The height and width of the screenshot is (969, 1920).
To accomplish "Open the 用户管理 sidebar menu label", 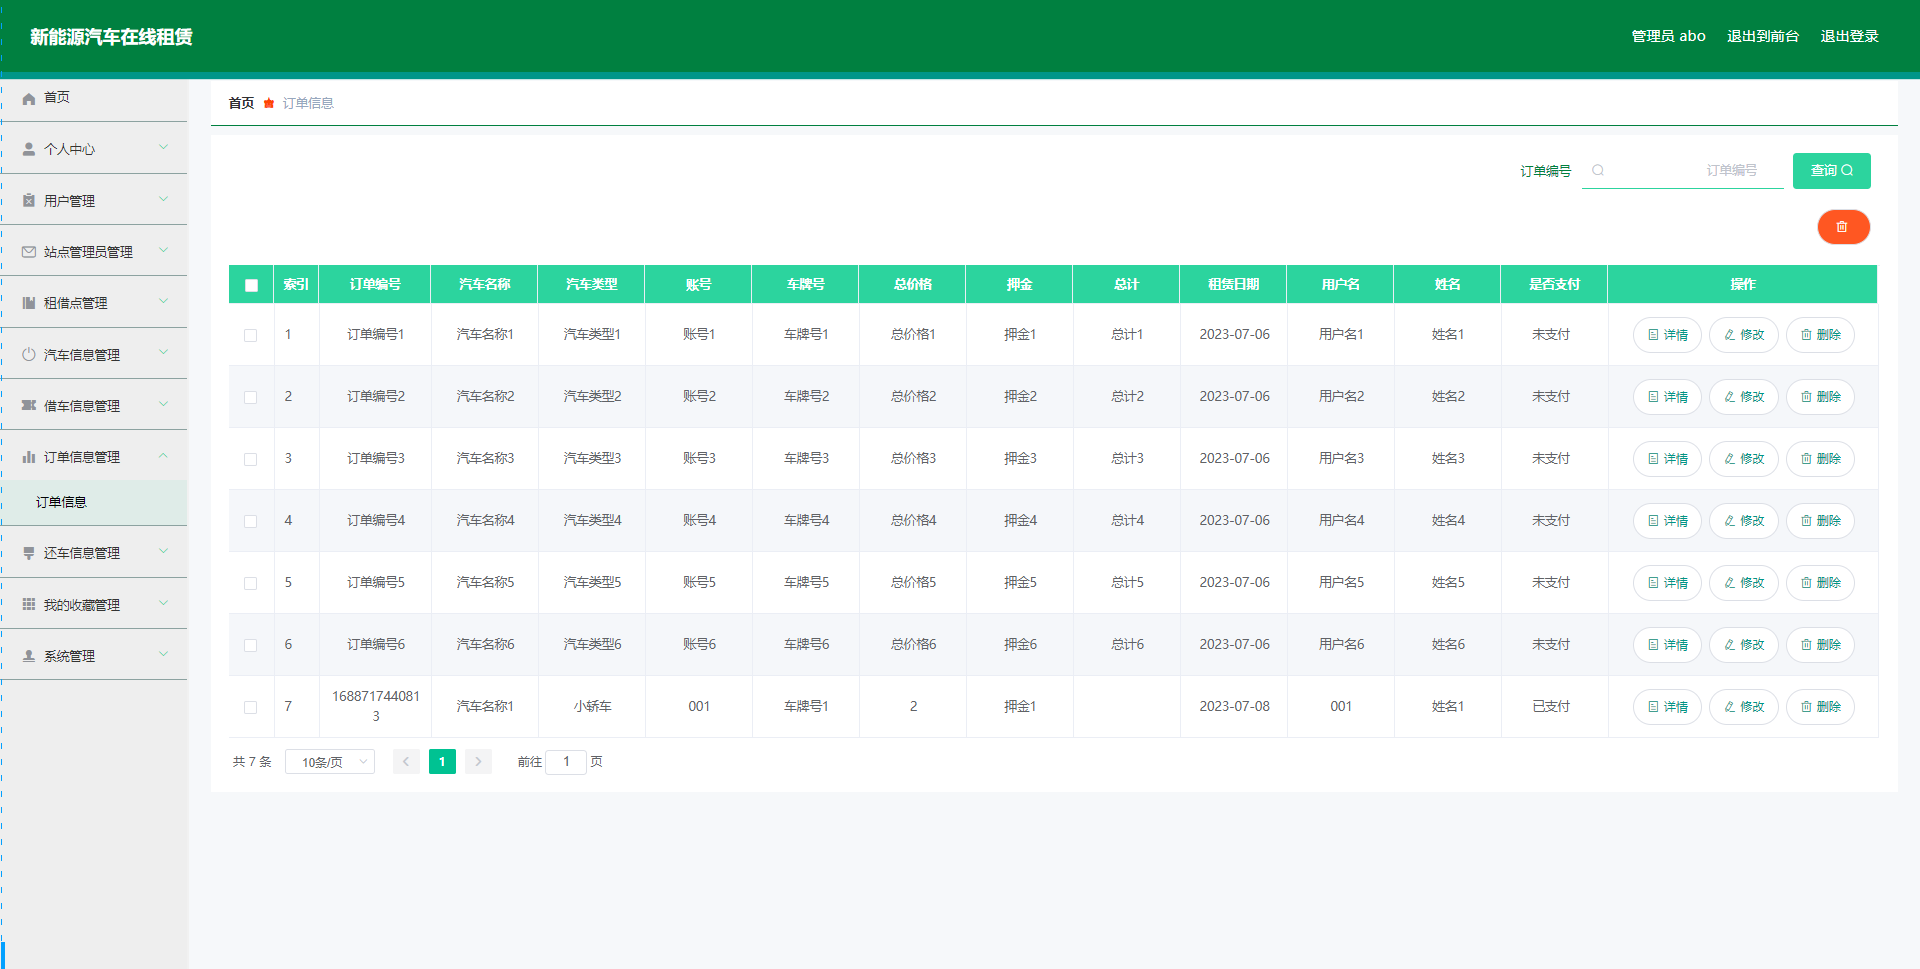I will (69, 201).
